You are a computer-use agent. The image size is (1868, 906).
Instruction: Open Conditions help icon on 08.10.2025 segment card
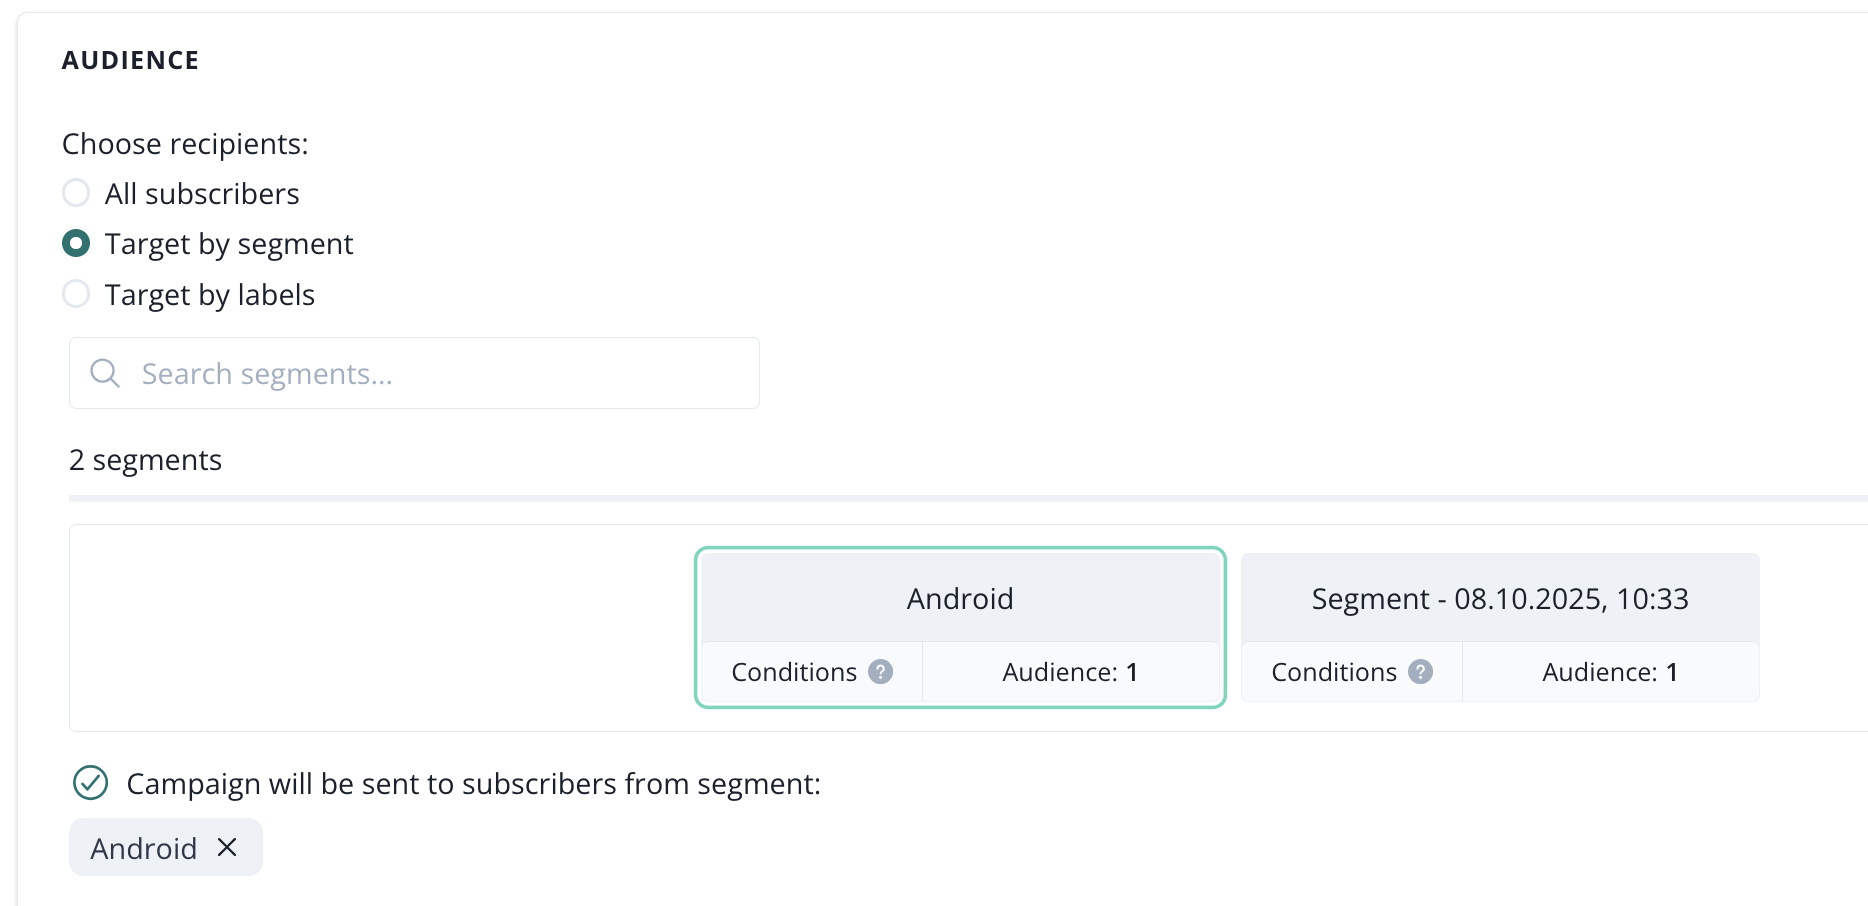[x=1420, y=672]
